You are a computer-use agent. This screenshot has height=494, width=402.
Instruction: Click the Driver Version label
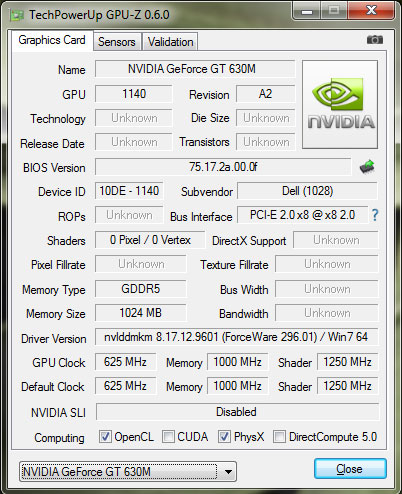(x=53, y=339)
